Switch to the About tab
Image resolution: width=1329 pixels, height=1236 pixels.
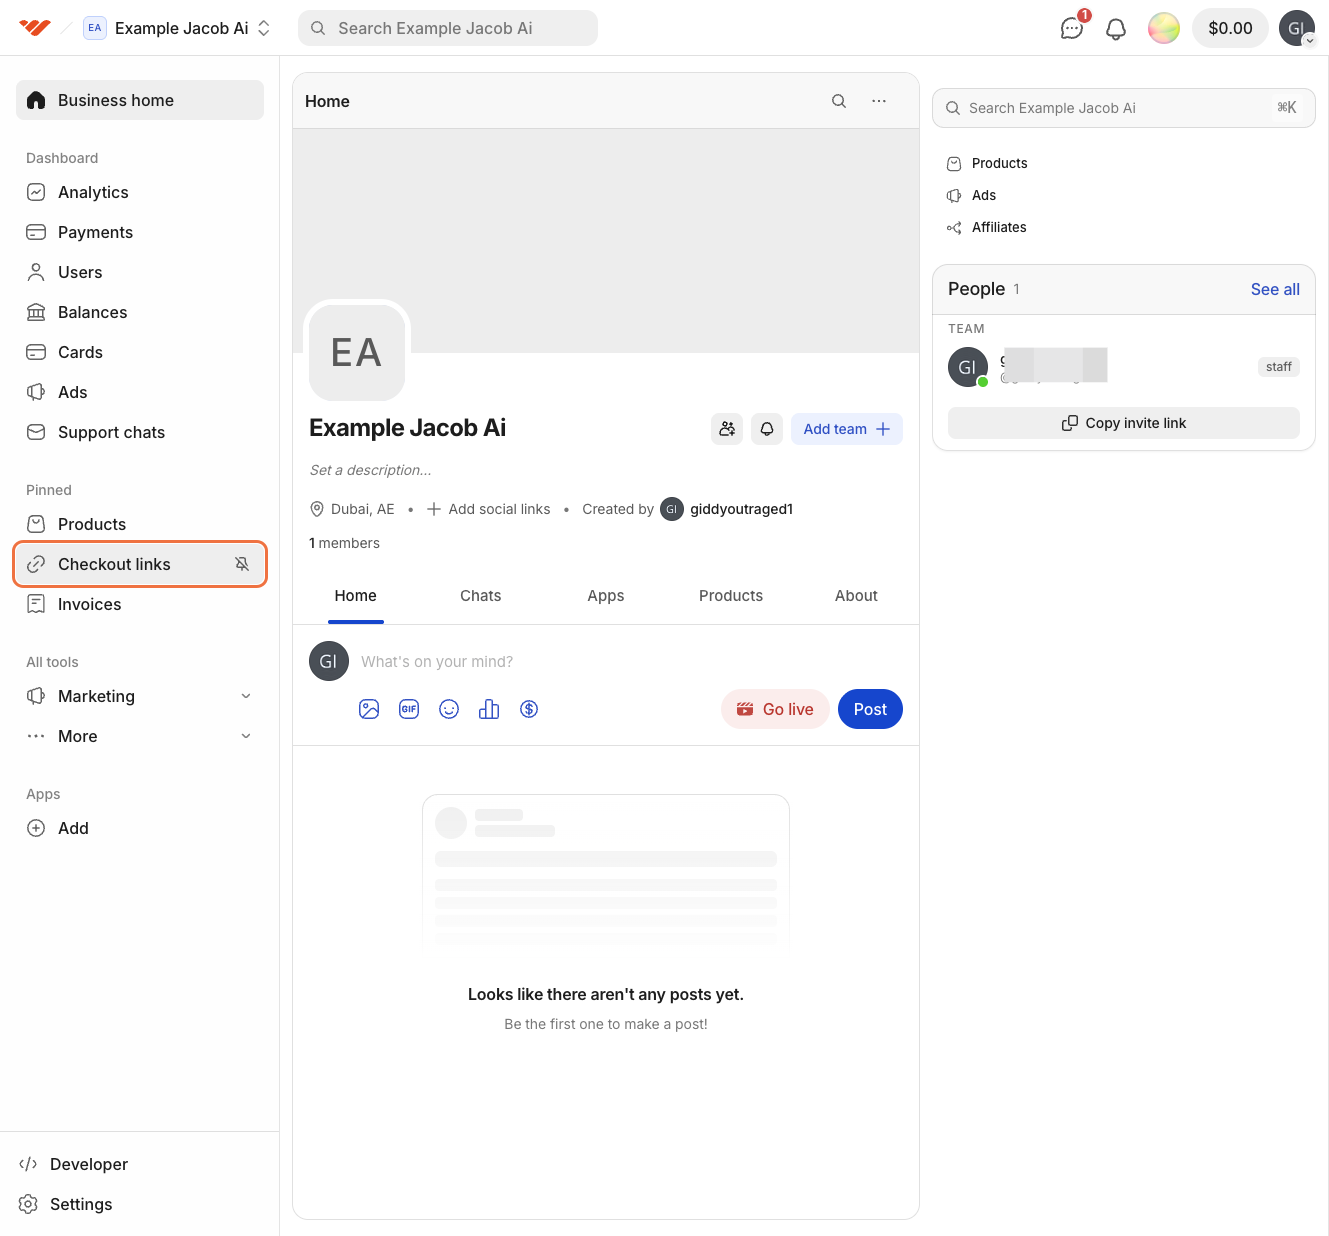coord(856,596)
